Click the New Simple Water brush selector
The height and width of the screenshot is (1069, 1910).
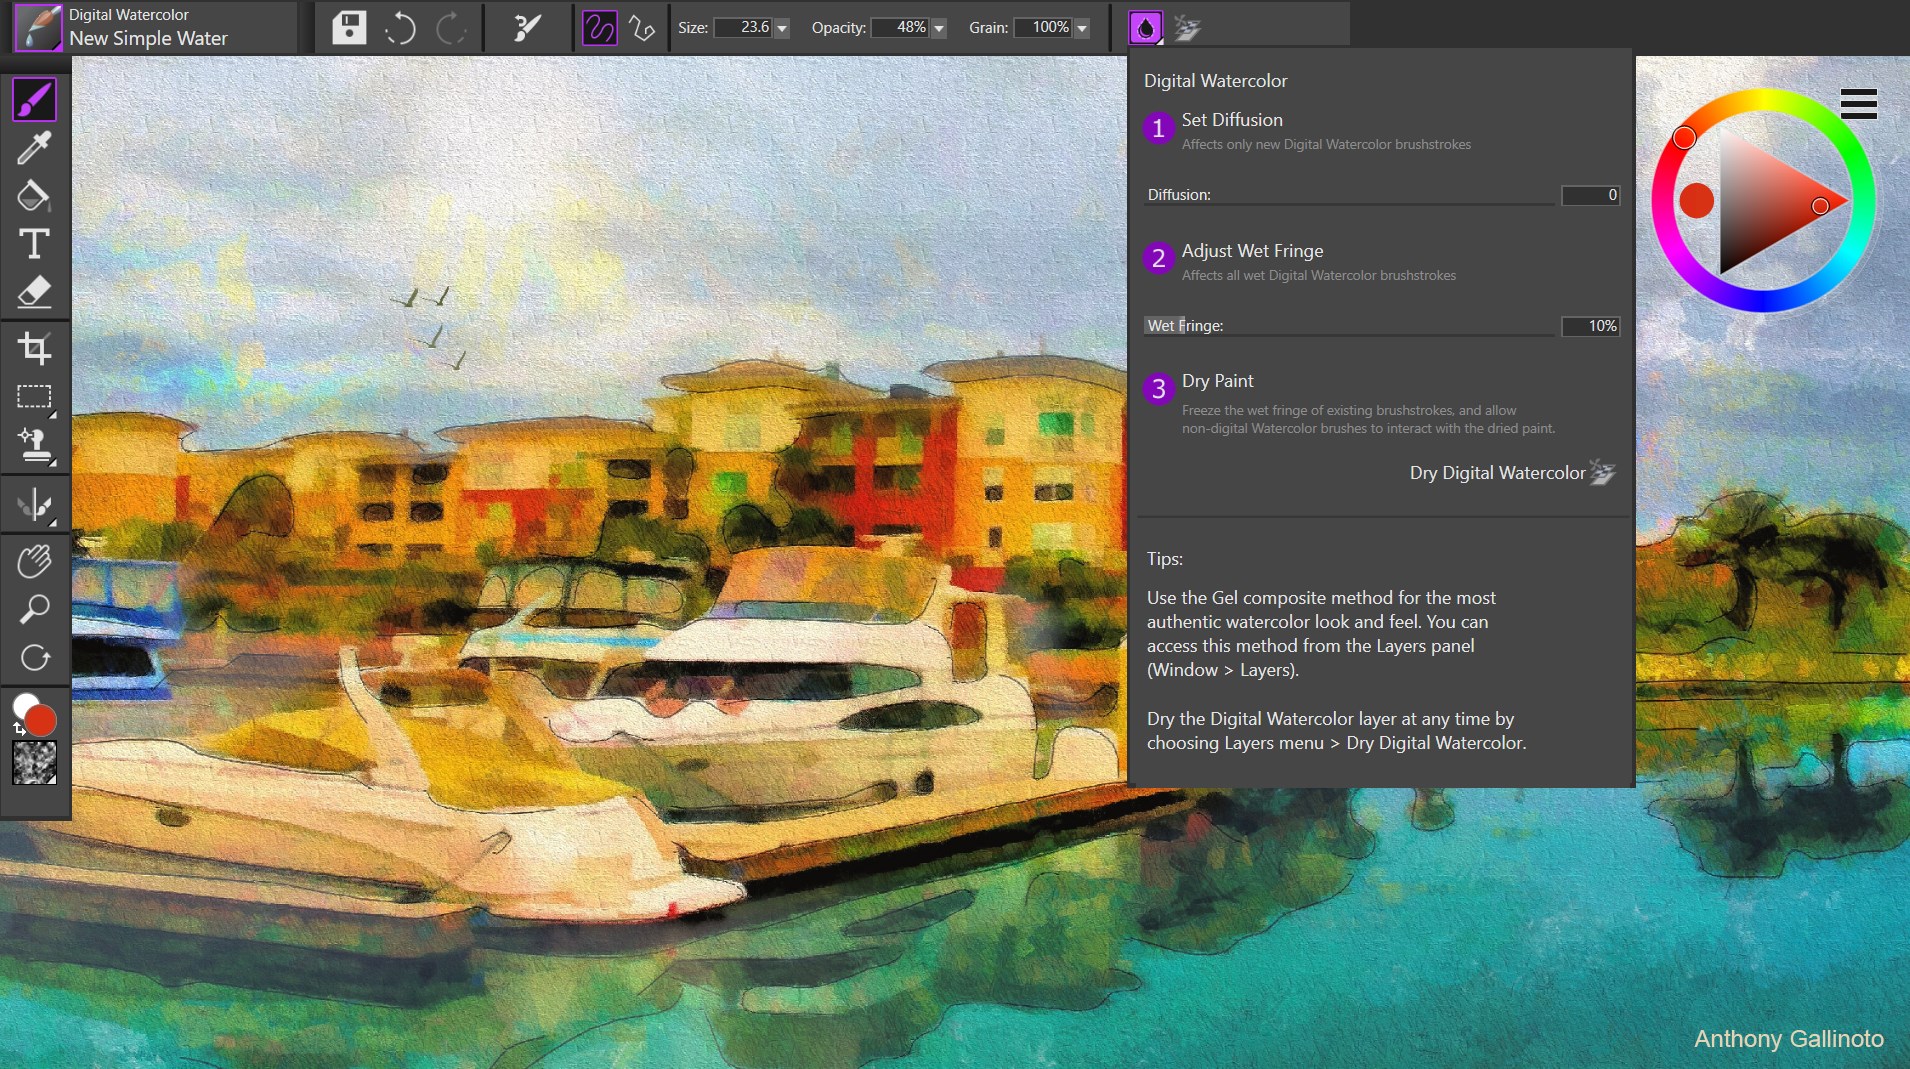(150, 38)
